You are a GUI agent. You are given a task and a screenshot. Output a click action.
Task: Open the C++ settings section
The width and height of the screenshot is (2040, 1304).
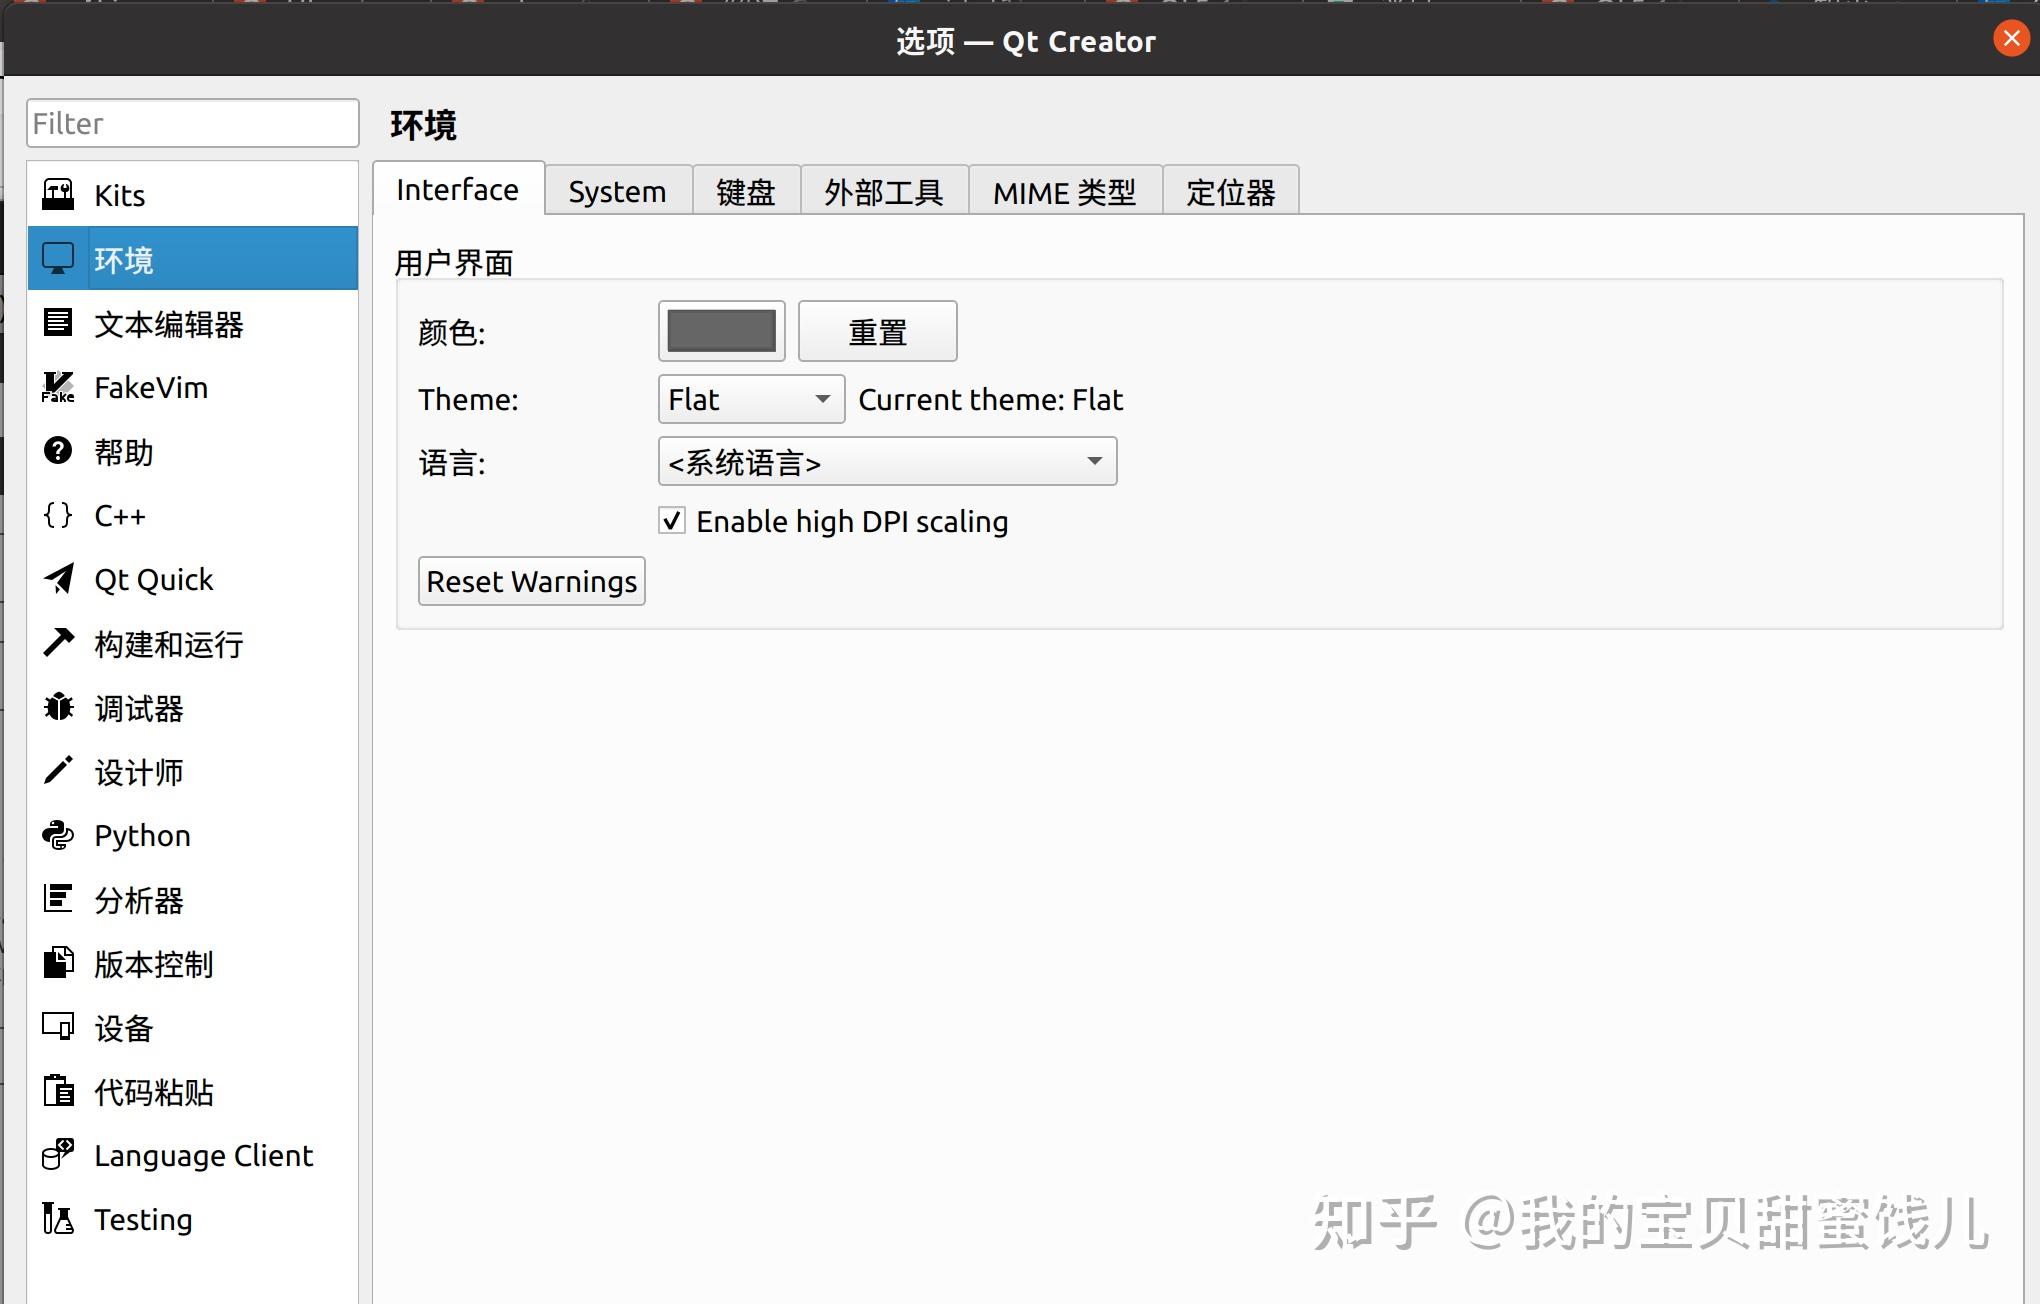point(118,516)
